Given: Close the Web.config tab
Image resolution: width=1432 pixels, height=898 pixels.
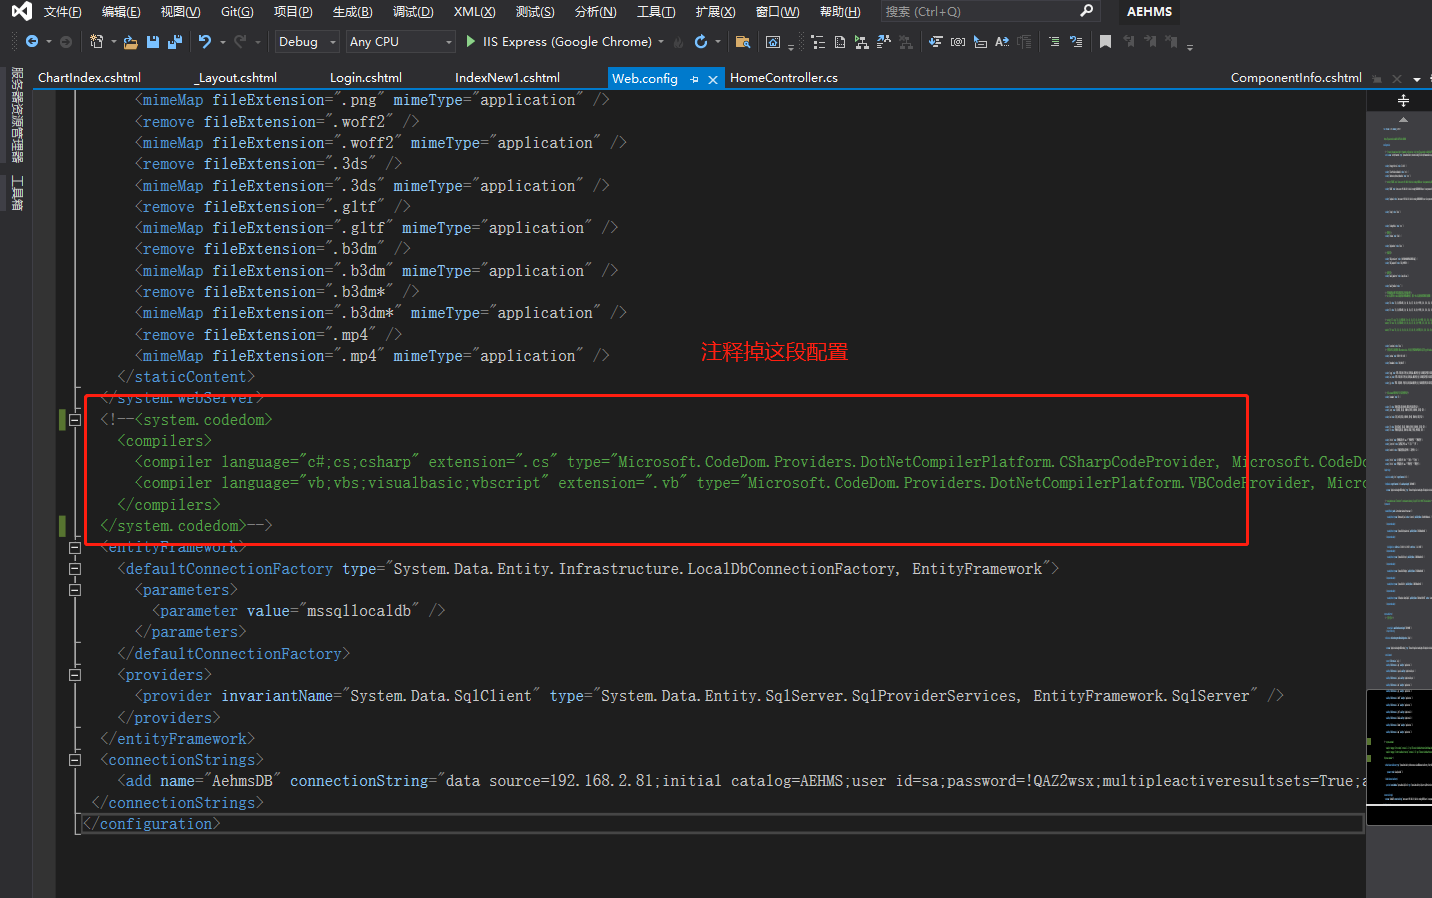Looking at the screenshot, I should [713, 79].
